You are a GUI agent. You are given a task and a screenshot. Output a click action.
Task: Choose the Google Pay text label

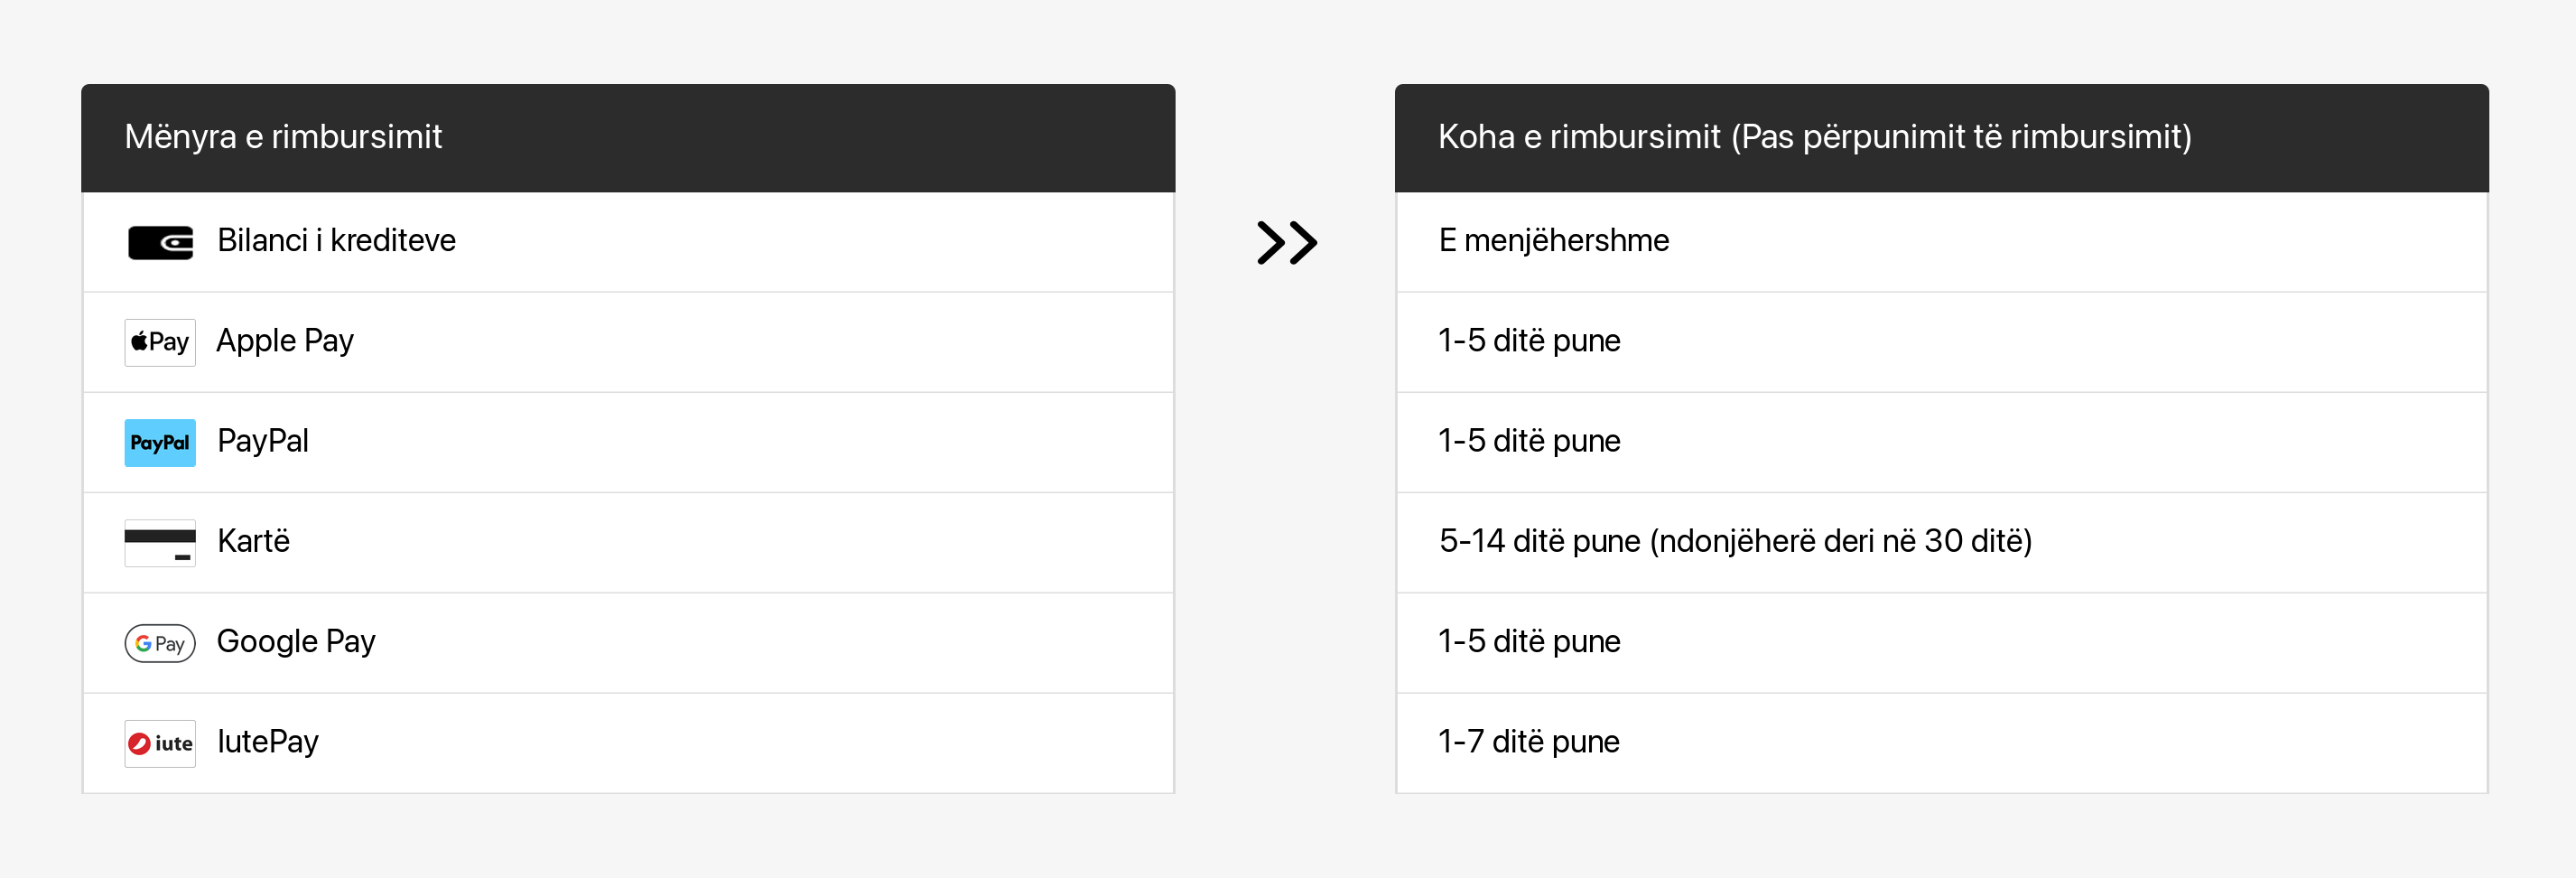(296, 641)
